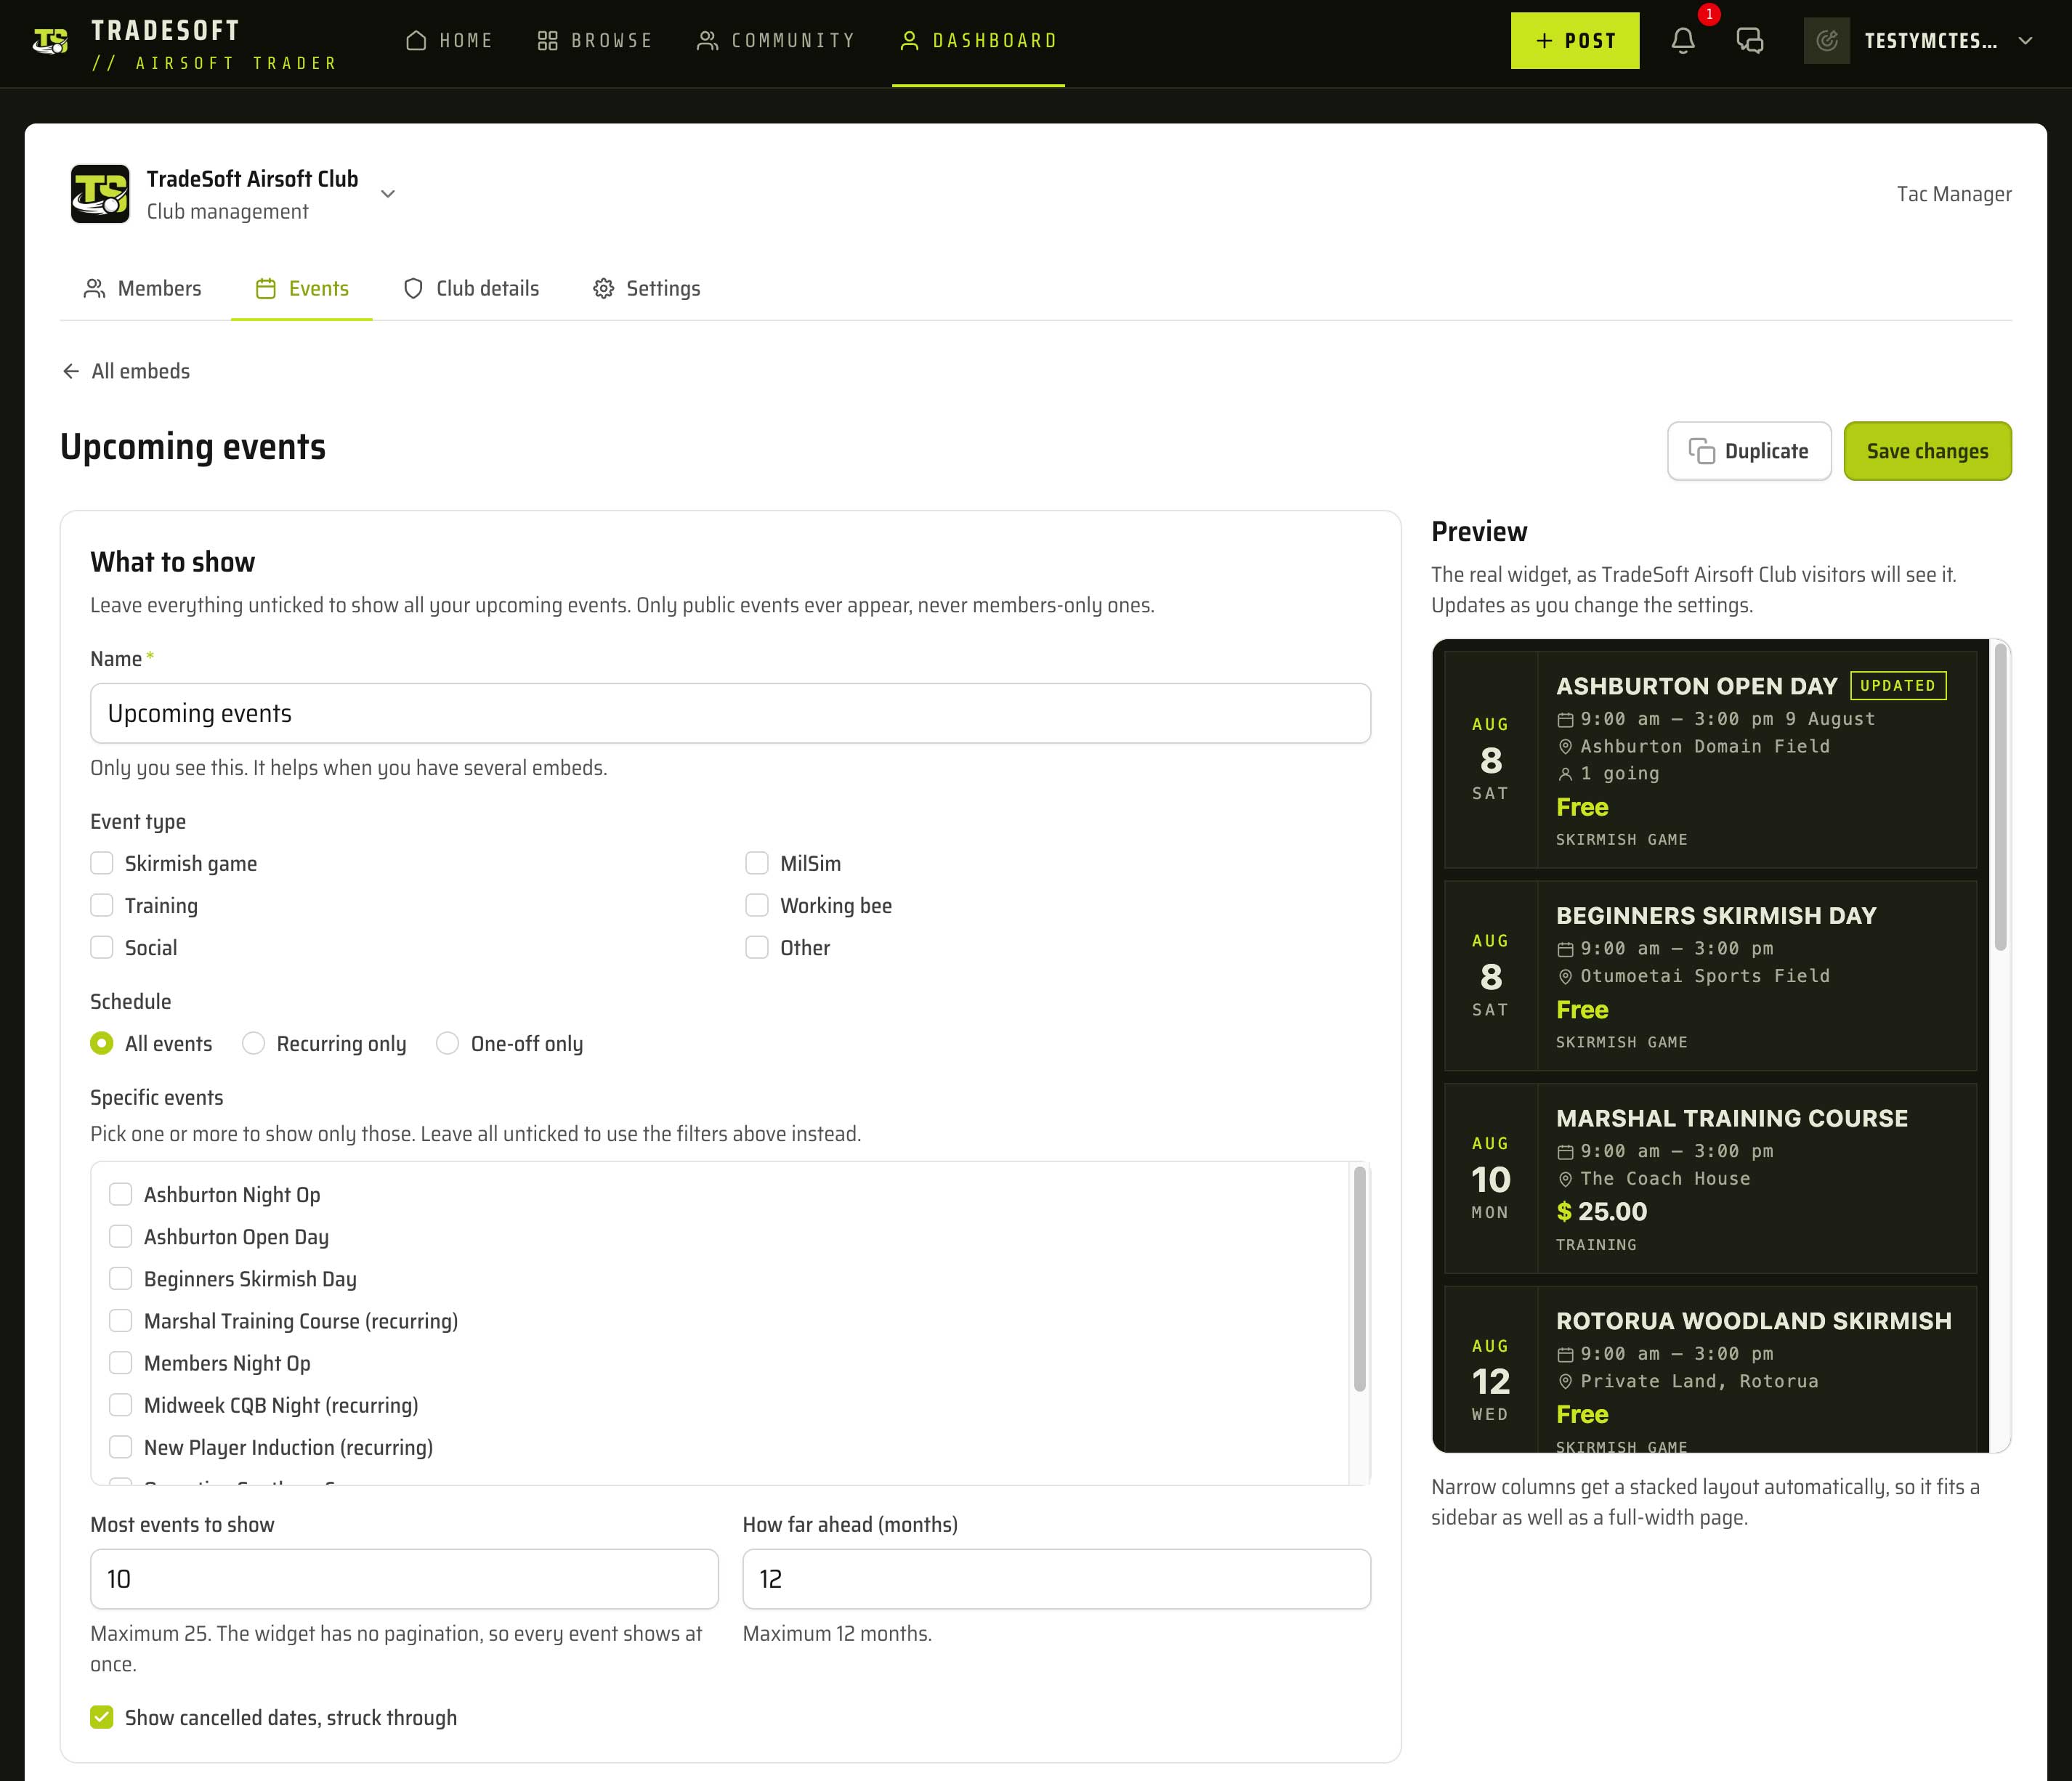Tick the Training checkbox
Image resolution: width=2072 pixels, height=1781 pixels.
(x=102, y=905)
